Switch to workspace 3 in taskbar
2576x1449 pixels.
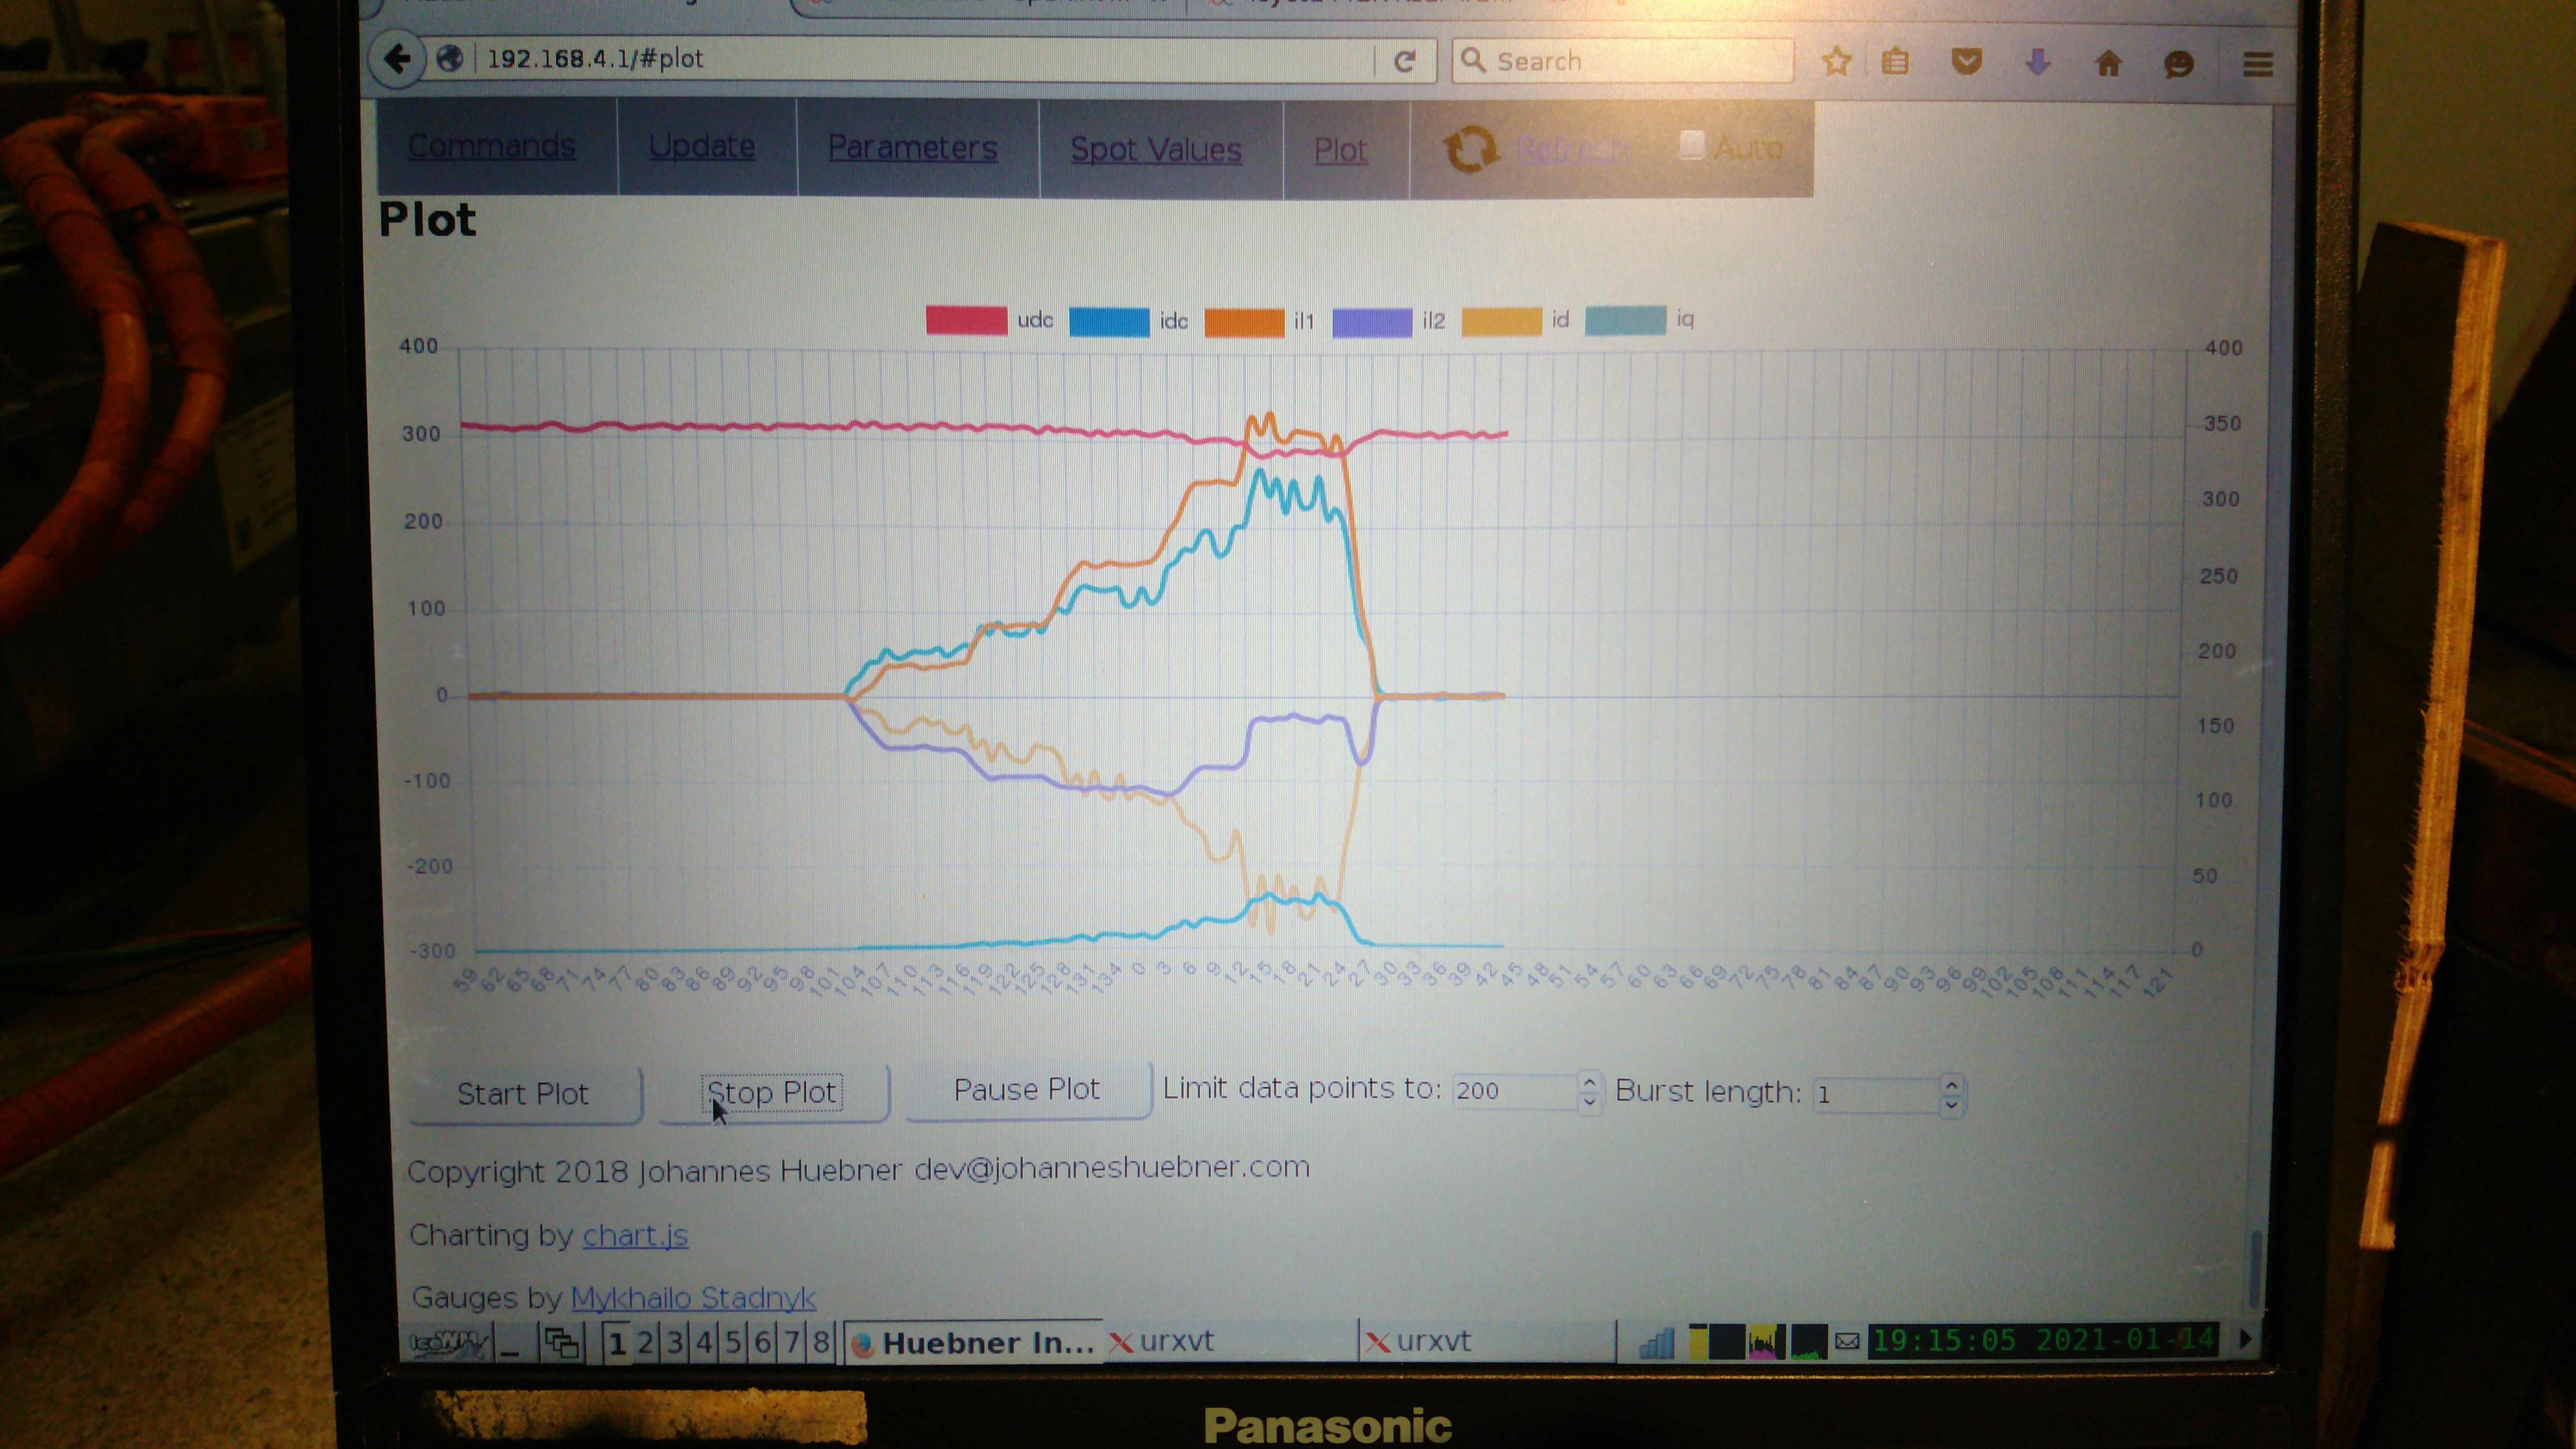(x=675, y=1342)
